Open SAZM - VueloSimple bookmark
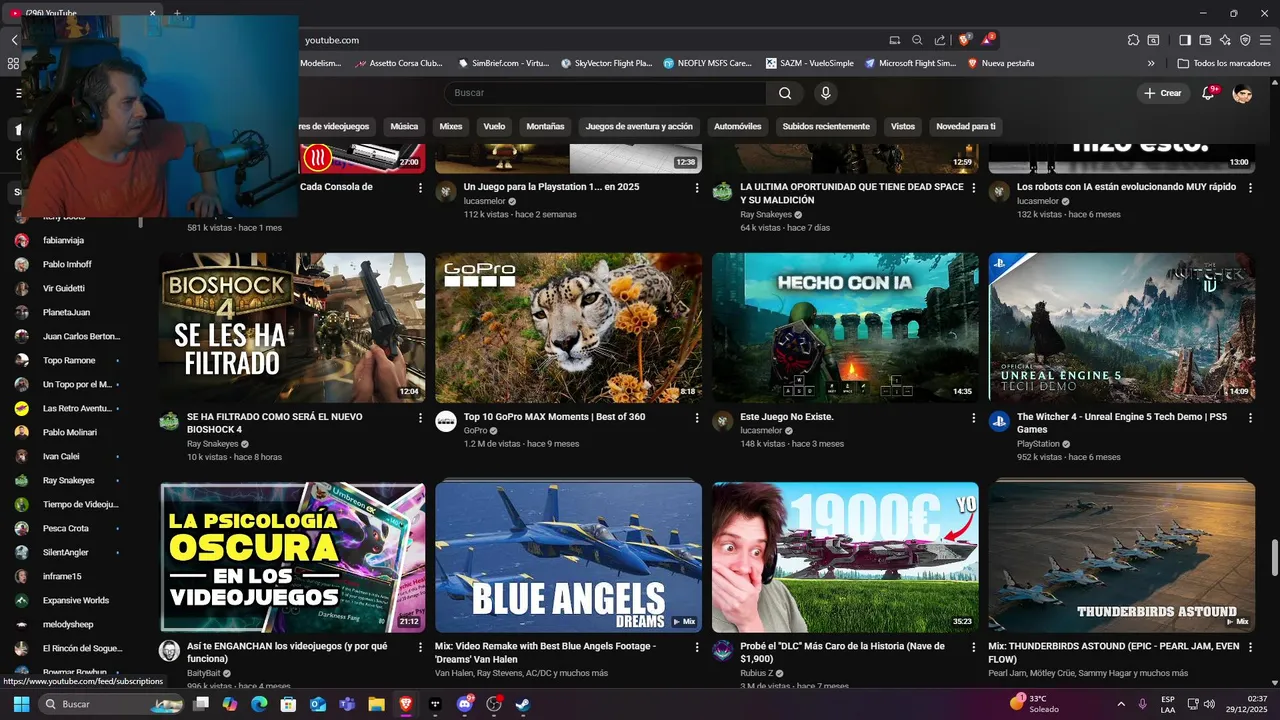The width and height of the screenshot is (1280, 720). (x=810, y=63)
